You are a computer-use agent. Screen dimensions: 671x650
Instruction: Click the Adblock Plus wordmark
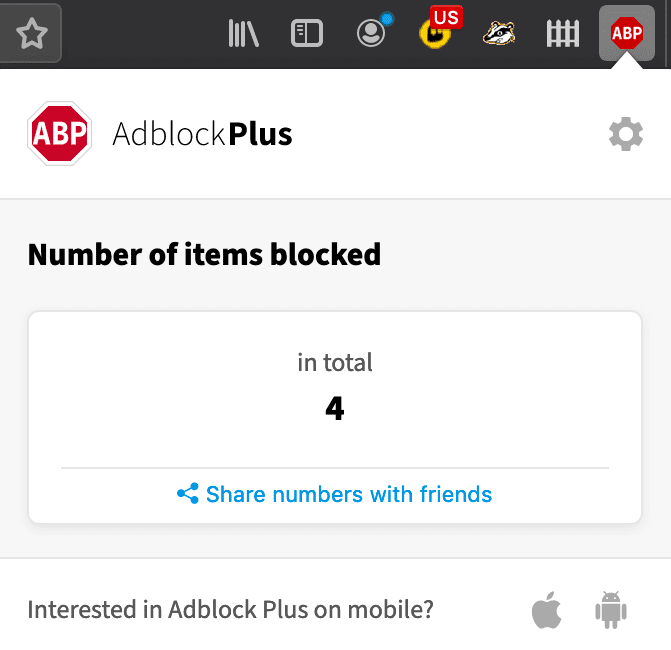tap(202, 133)
